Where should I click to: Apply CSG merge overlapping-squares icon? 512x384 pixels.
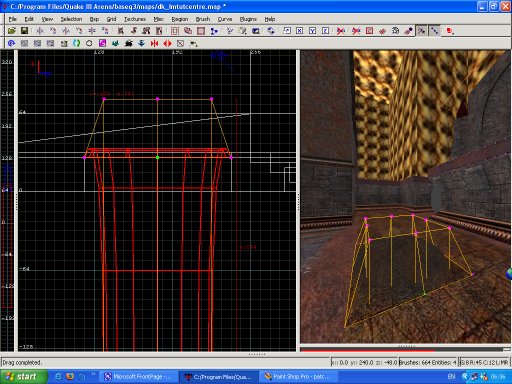coord(188,31)
